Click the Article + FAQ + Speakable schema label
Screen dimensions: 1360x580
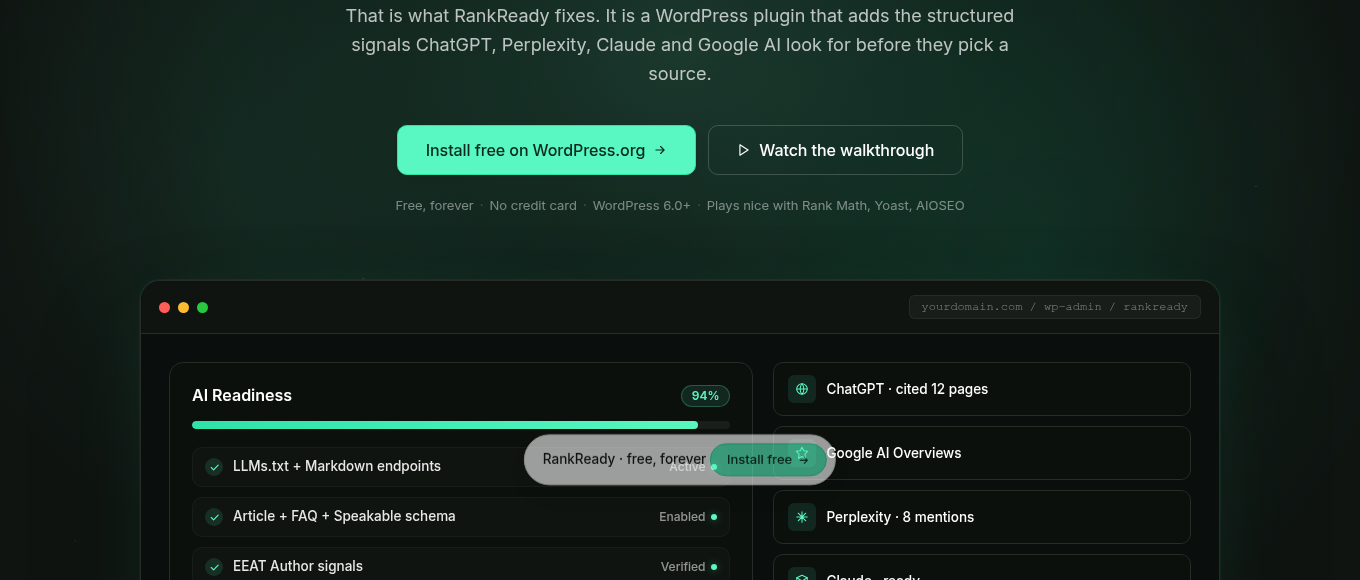[x=344, y=516]
